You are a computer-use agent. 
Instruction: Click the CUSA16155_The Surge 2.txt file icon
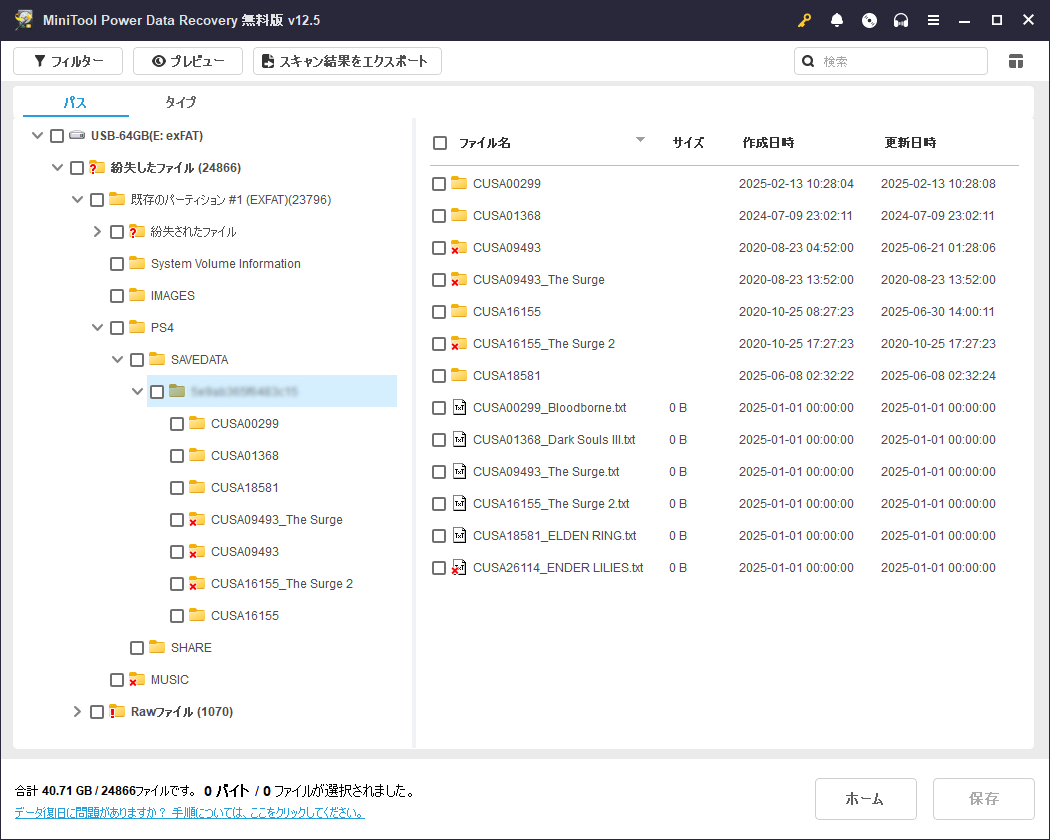(459, 503)
